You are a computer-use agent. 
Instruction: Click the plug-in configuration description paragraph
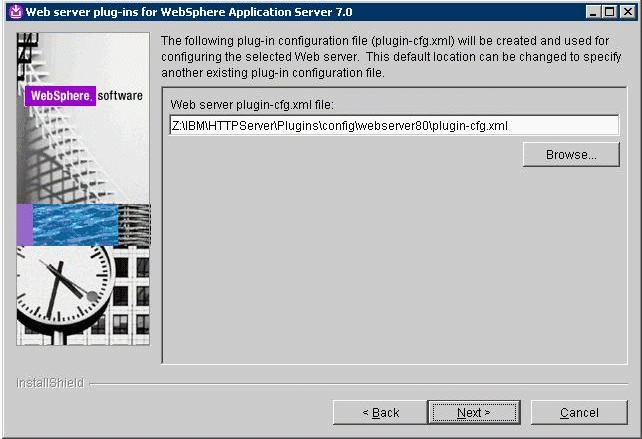click(391, 57)
